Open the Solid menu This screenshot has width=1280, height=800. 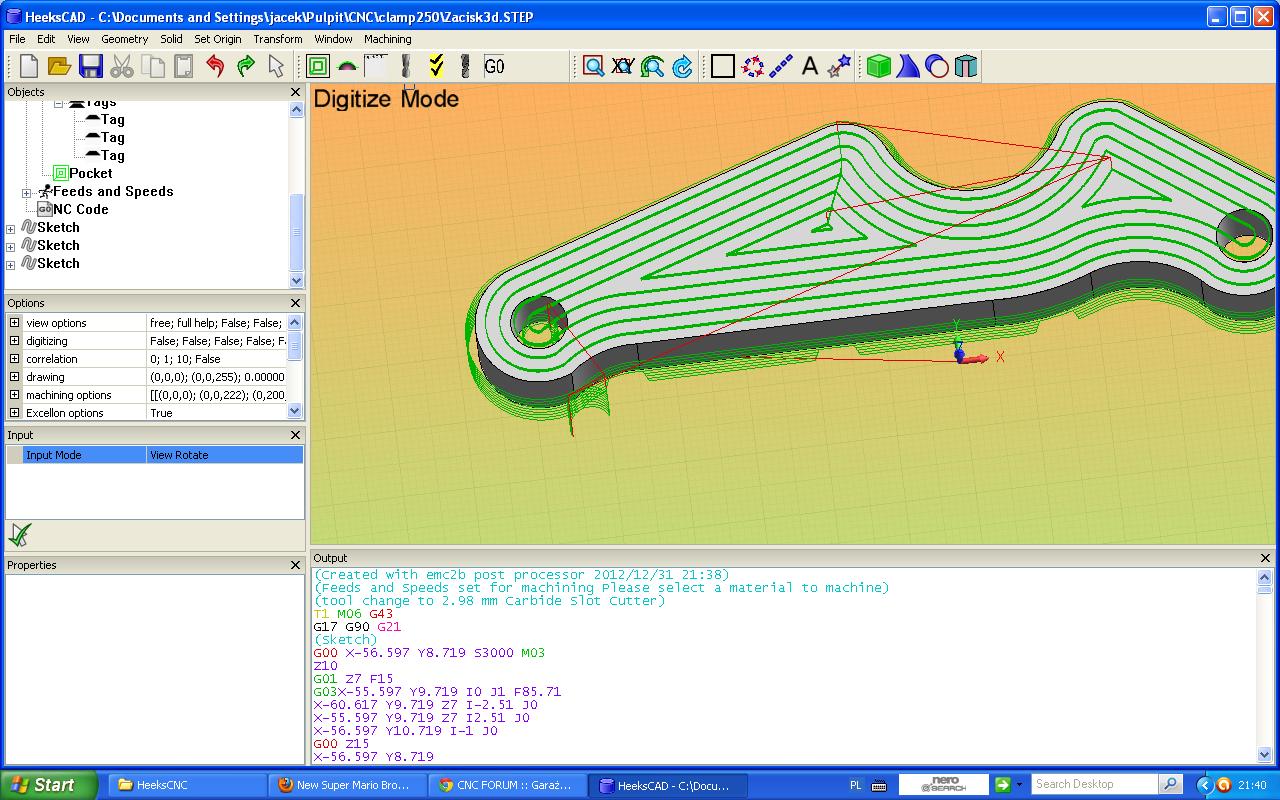(x=171, y=39)
